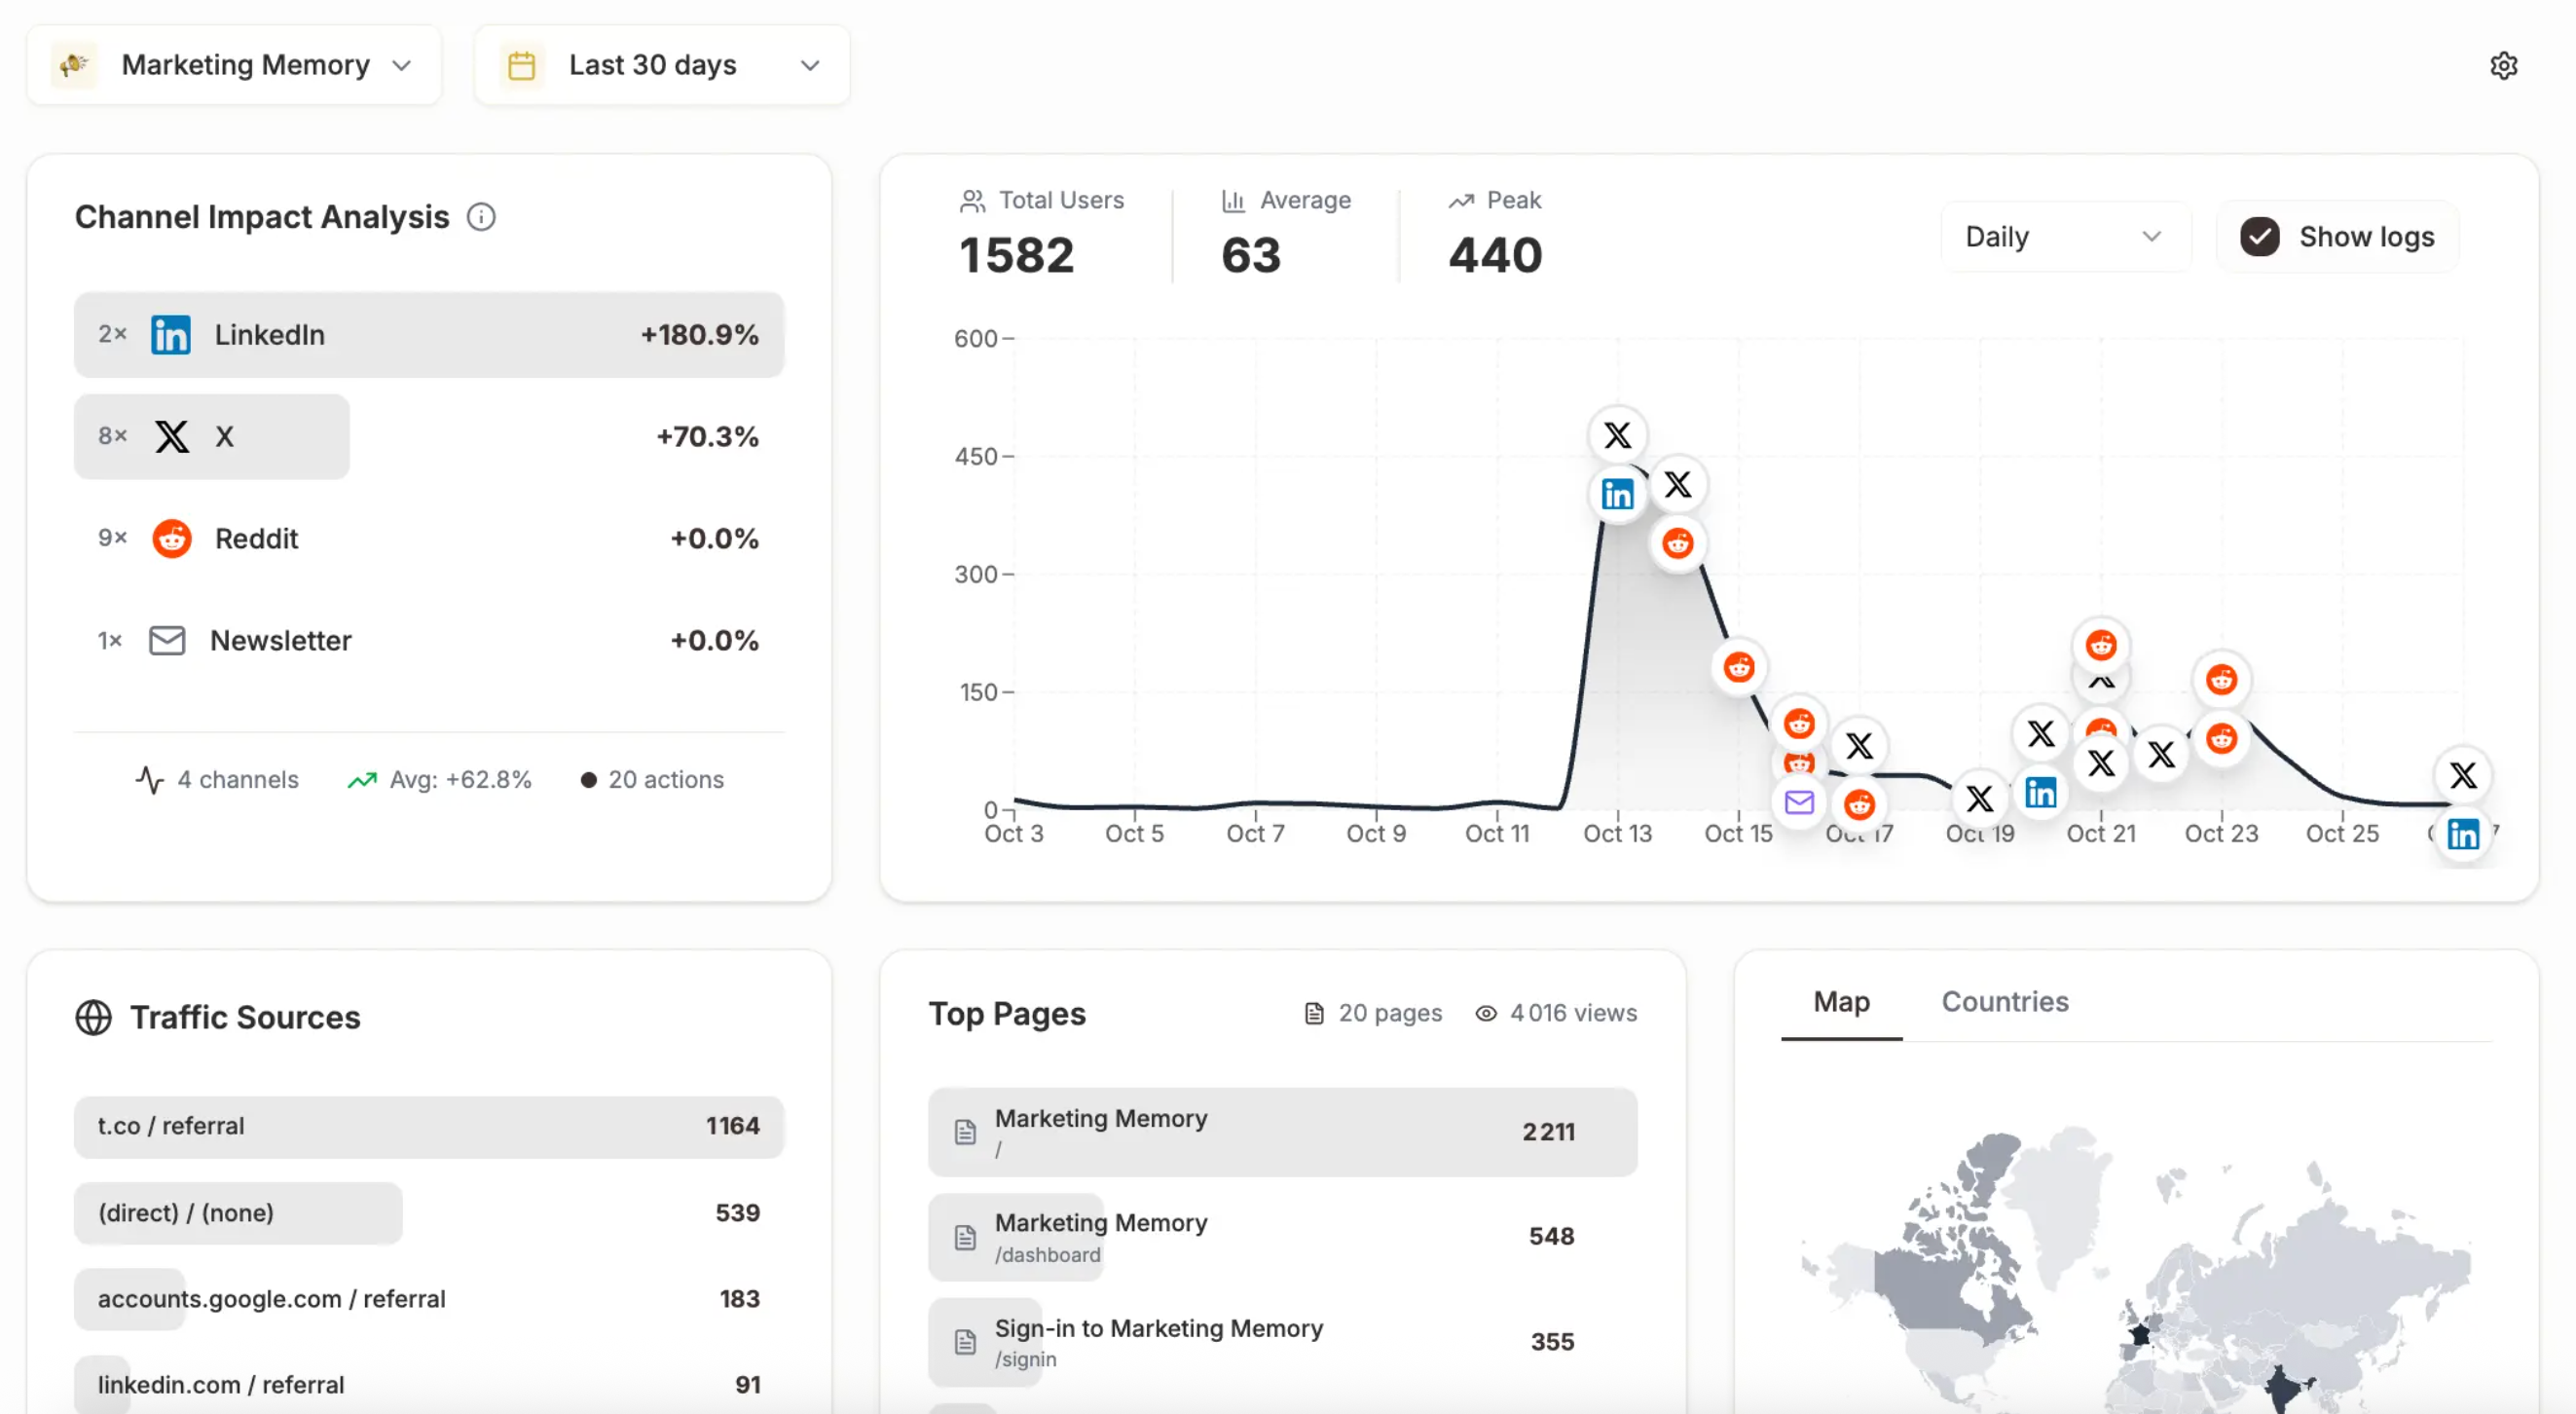Click the LinkedIn marker at chart's right edge
Image resolution: width=2576 pixels, height=1414 pixels.
click(x=2463, y=834)
